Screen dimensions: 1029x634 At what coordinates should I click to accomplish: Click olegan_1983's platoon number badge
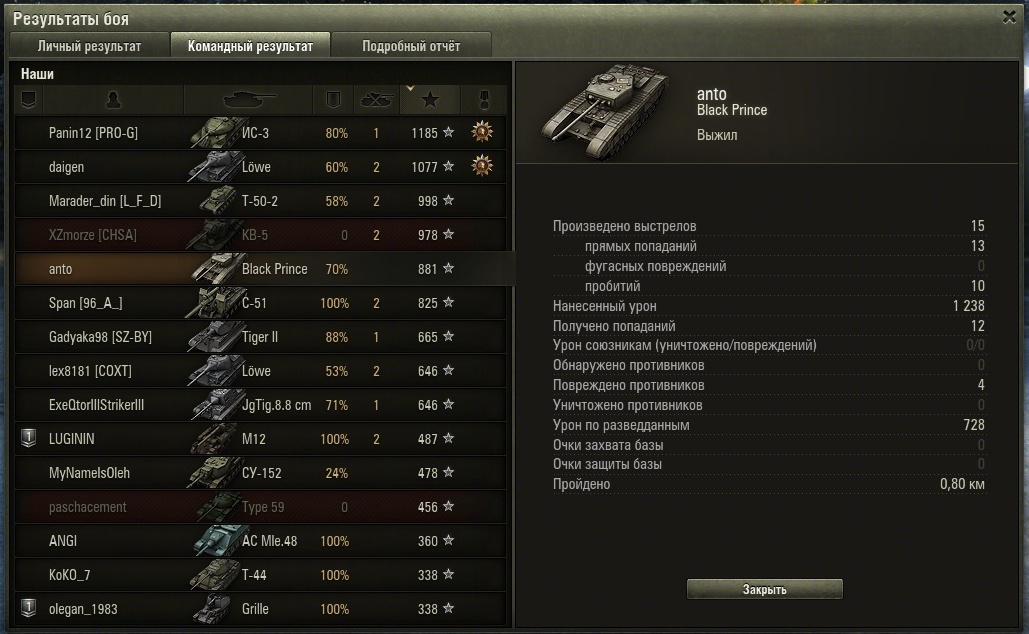click(x=28, y=608)
